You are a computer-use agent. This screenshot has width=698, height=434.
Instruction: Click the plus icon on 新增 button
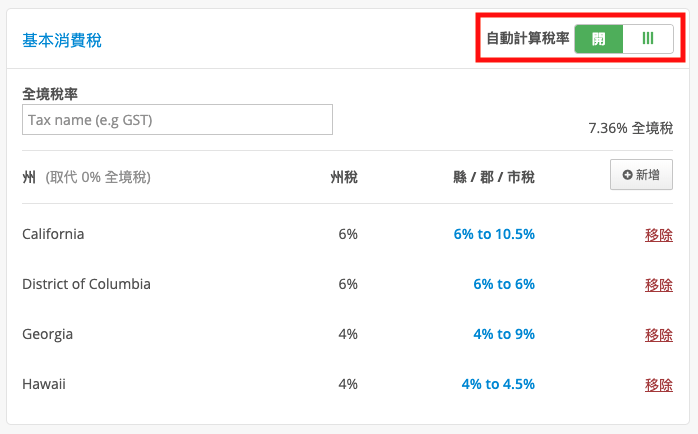pos(627,175)
